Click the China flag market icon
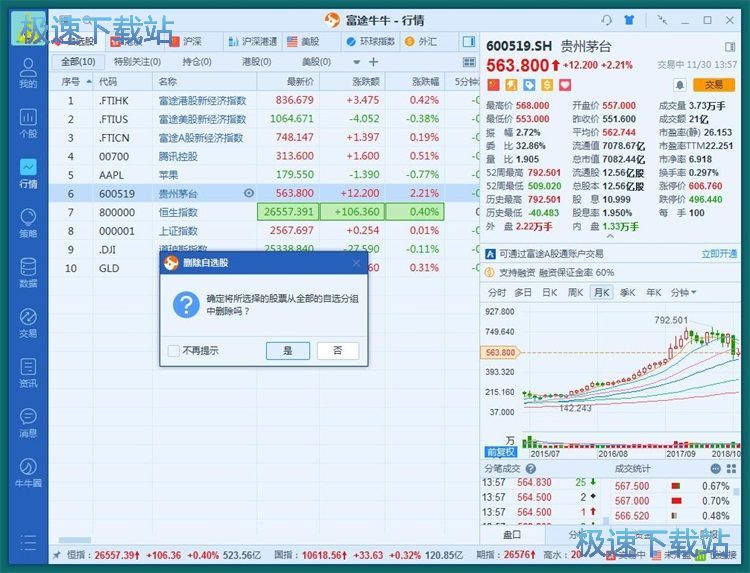Image resolution: width=750 pixels, height=573 pixels. (493, 85)
